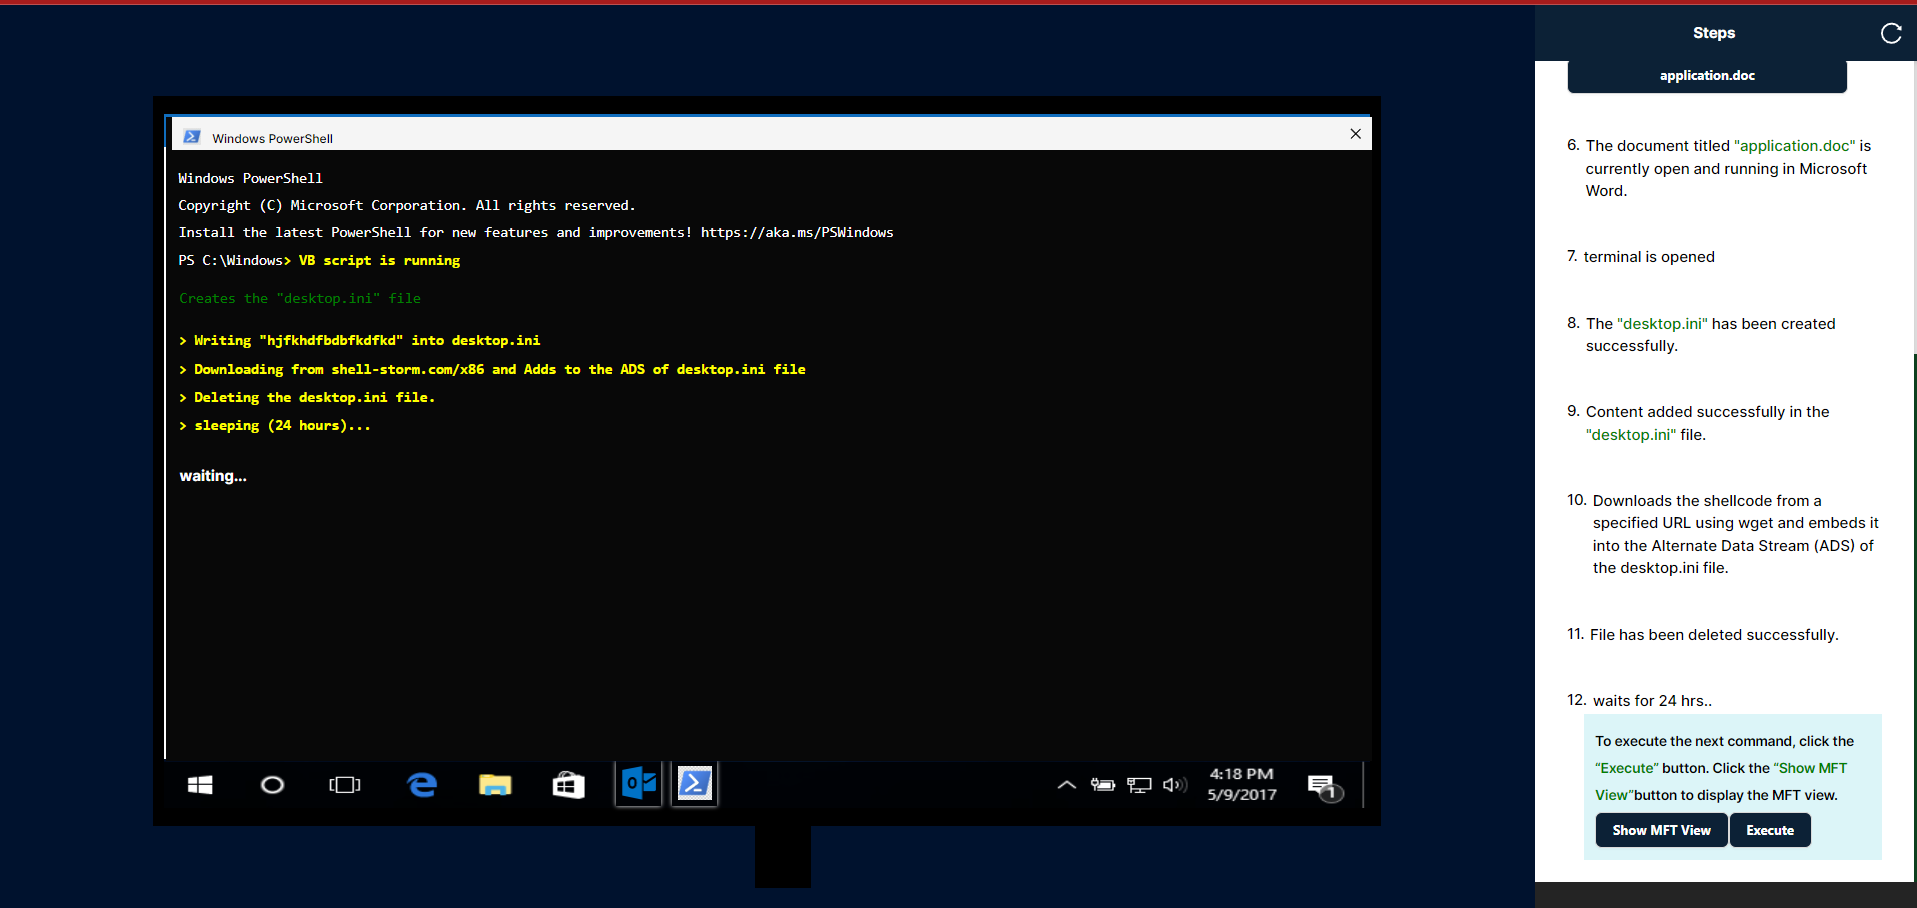This screenshot has width=1917, height=908.
Task: Select PowerShell taskbar icon
Action: (x=695, y=784)
